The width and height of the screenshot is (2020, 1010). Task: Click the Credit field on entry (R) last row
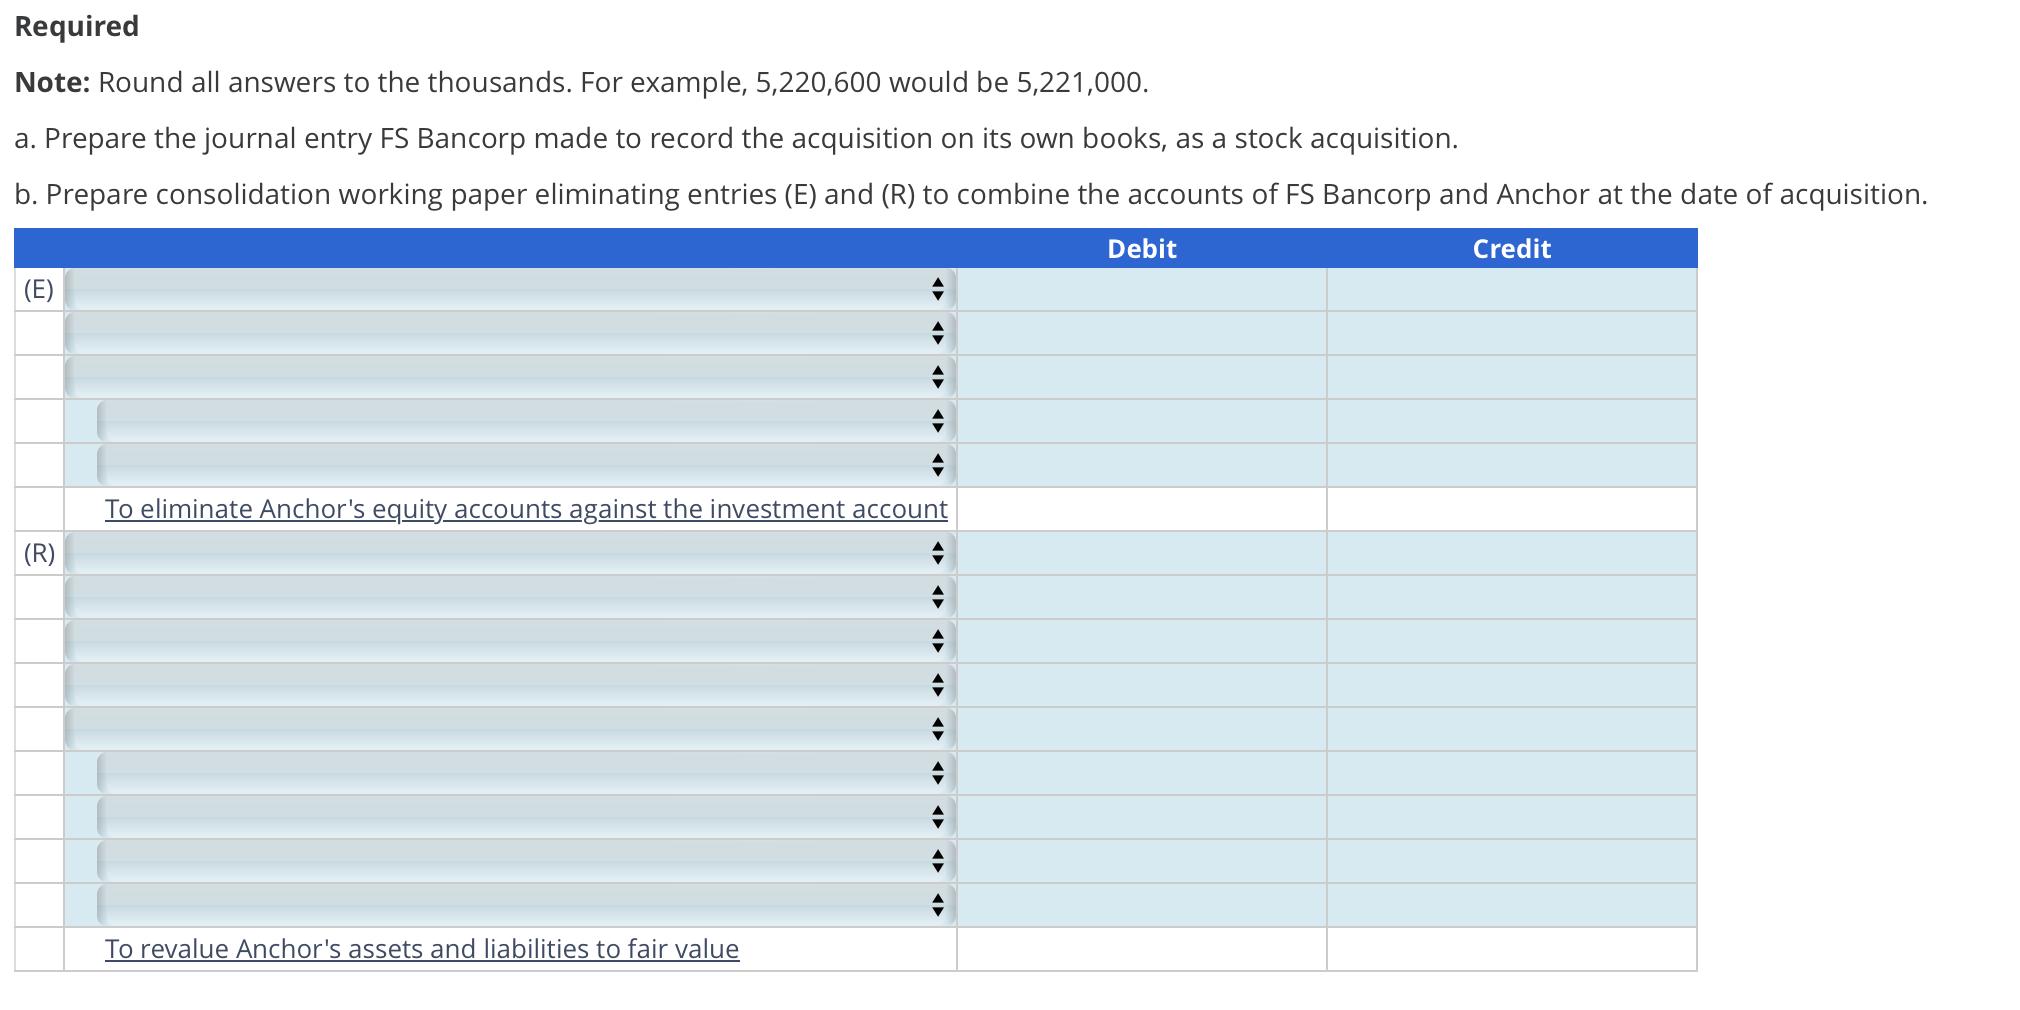[x=1510, y=905]
